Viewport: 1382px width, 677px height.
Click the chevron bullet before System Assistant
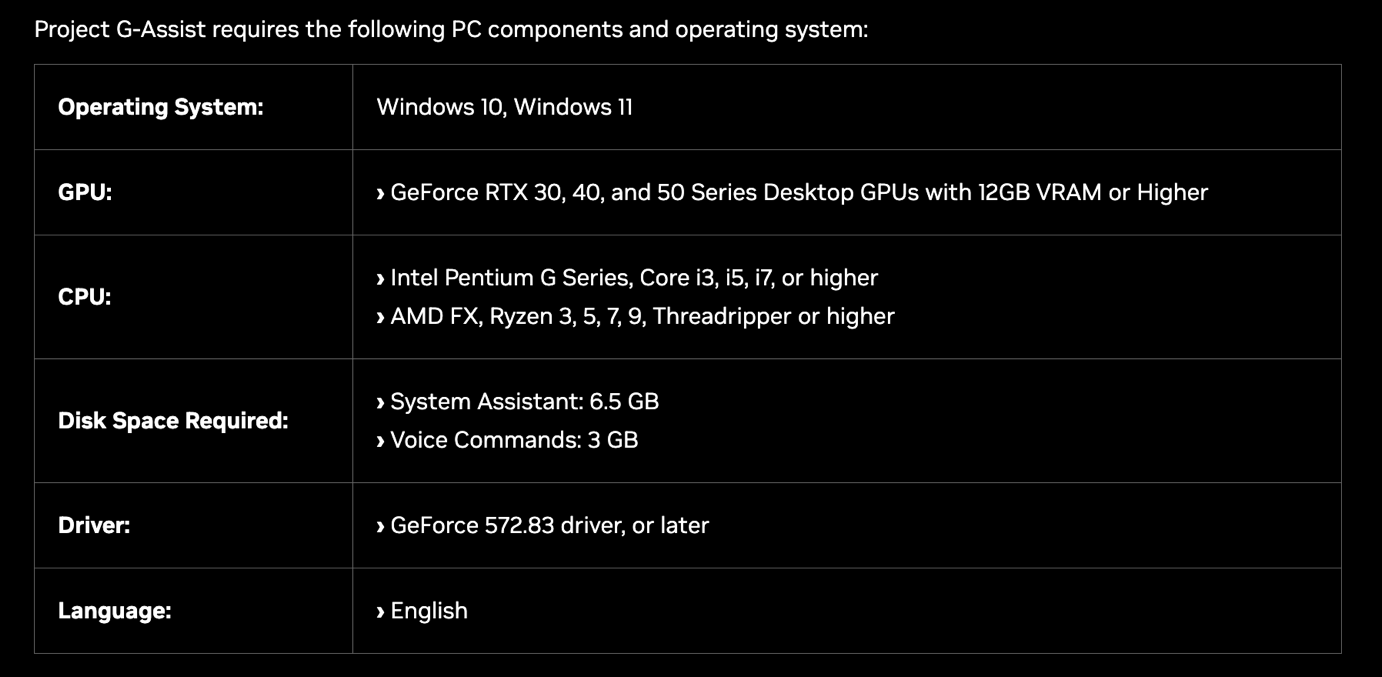[380, 402]
